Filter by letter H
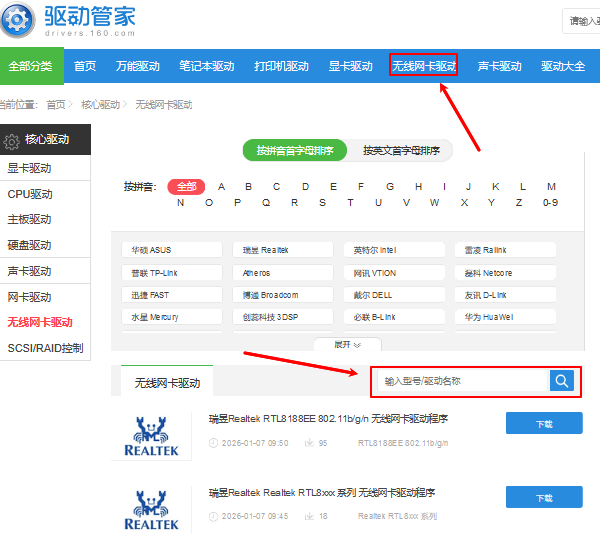 [x=419, y=187]
